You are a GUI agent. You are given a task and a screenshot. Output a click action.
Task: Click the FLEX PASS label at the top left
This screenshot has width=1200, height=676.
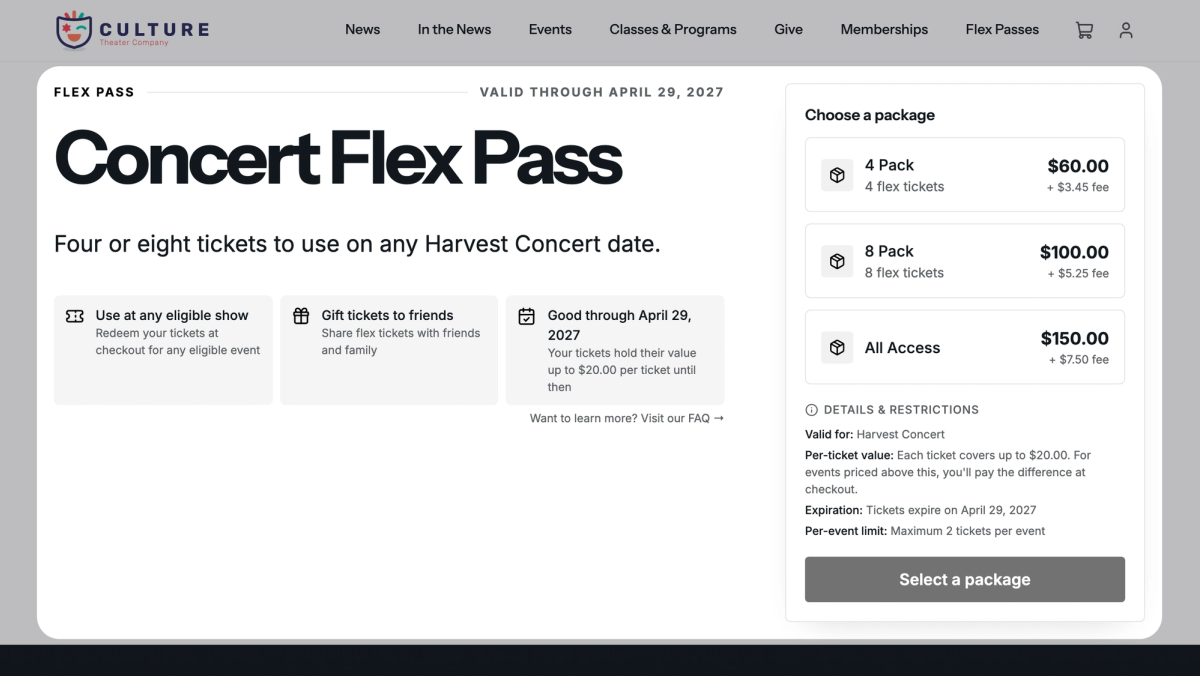coord(94,92)
